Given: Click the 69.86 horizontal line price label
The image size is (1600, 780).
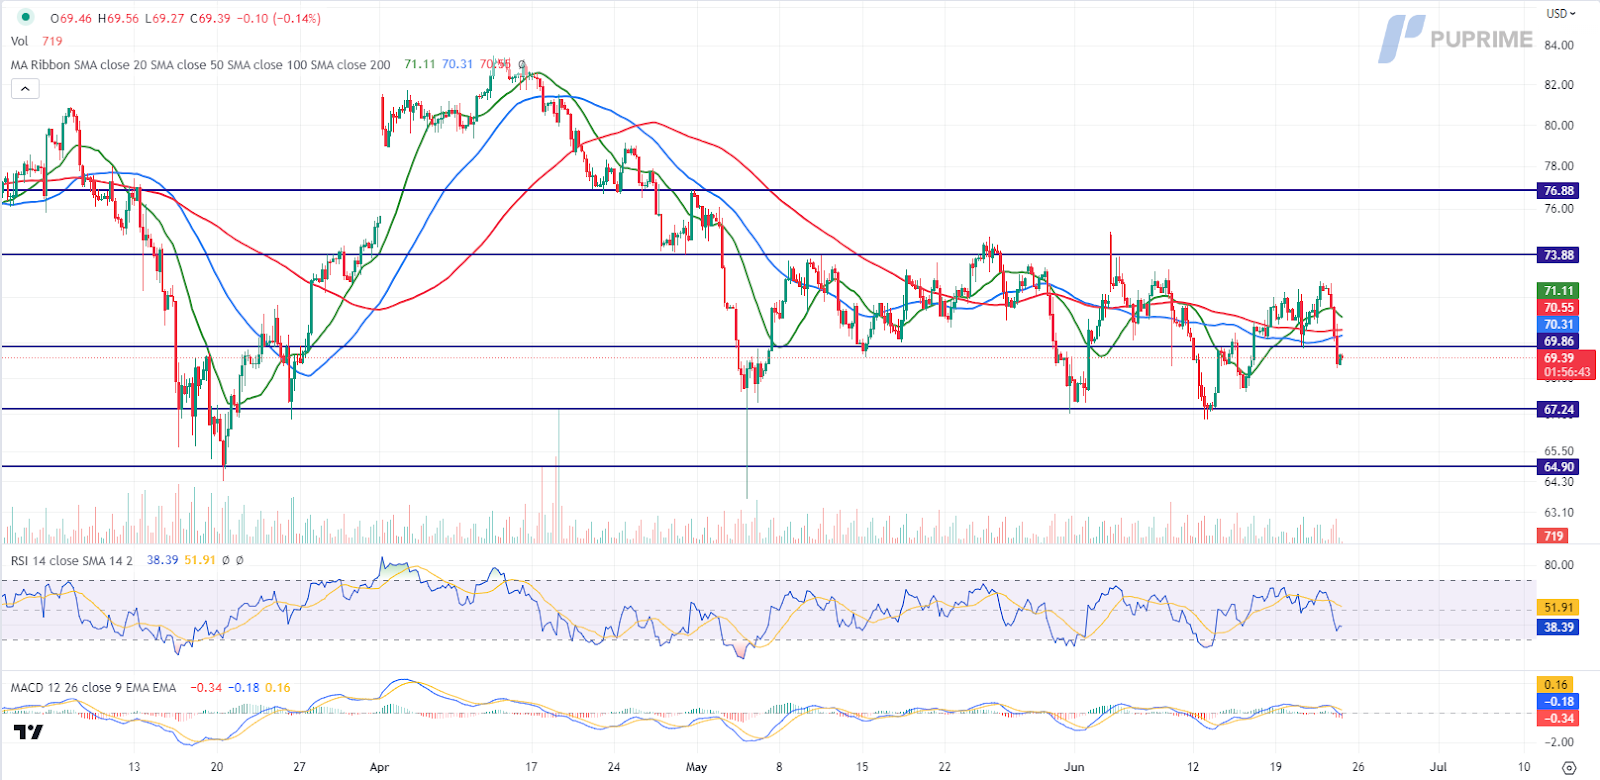Looking at the screenshot, I should click(1558, 341).
